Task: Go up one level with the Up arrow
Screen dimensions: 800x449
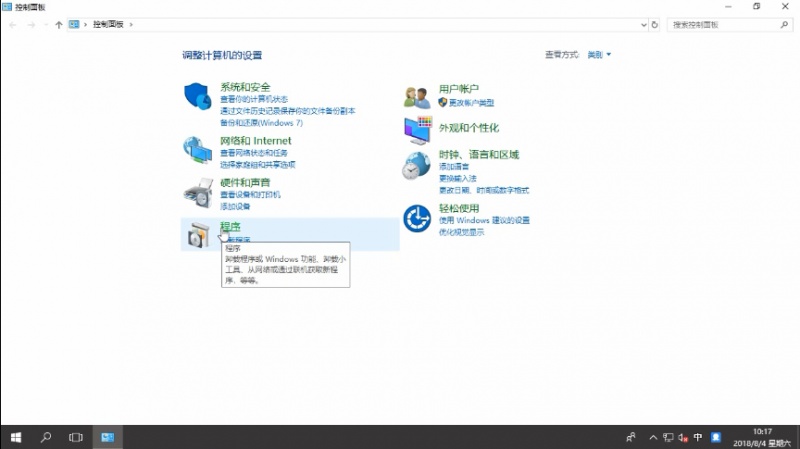Action: (59, 24)
